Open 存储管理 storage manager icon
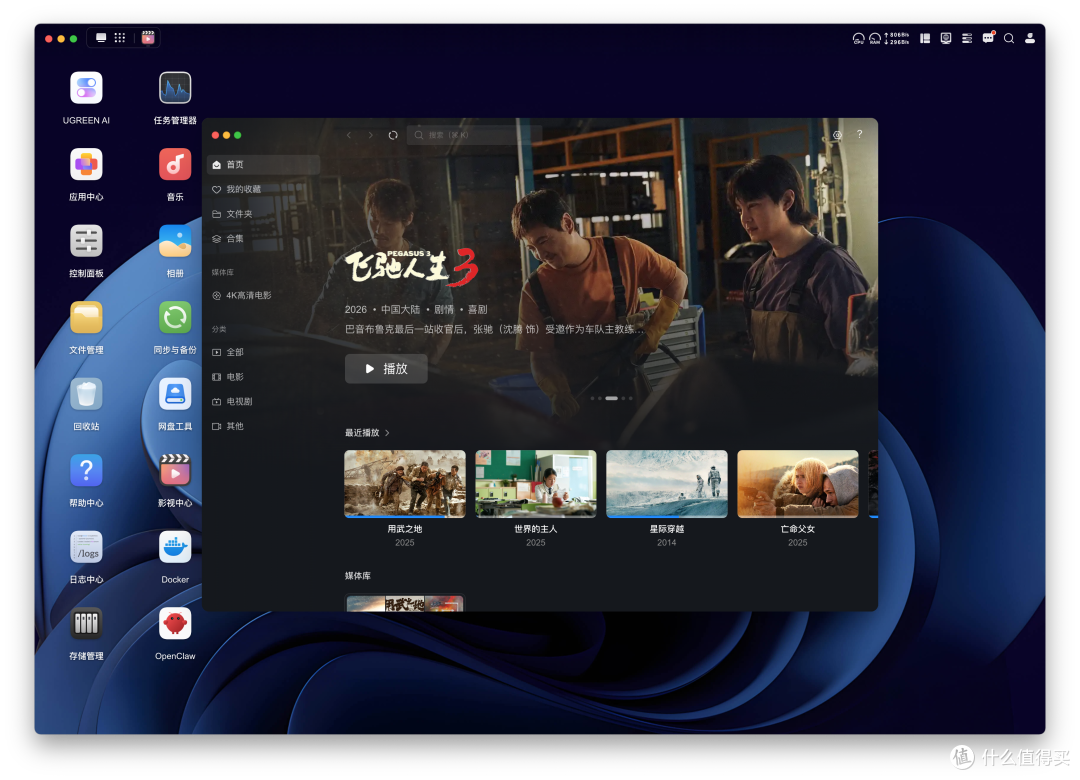The image size is (1080, 780). (x=86, y=624)
